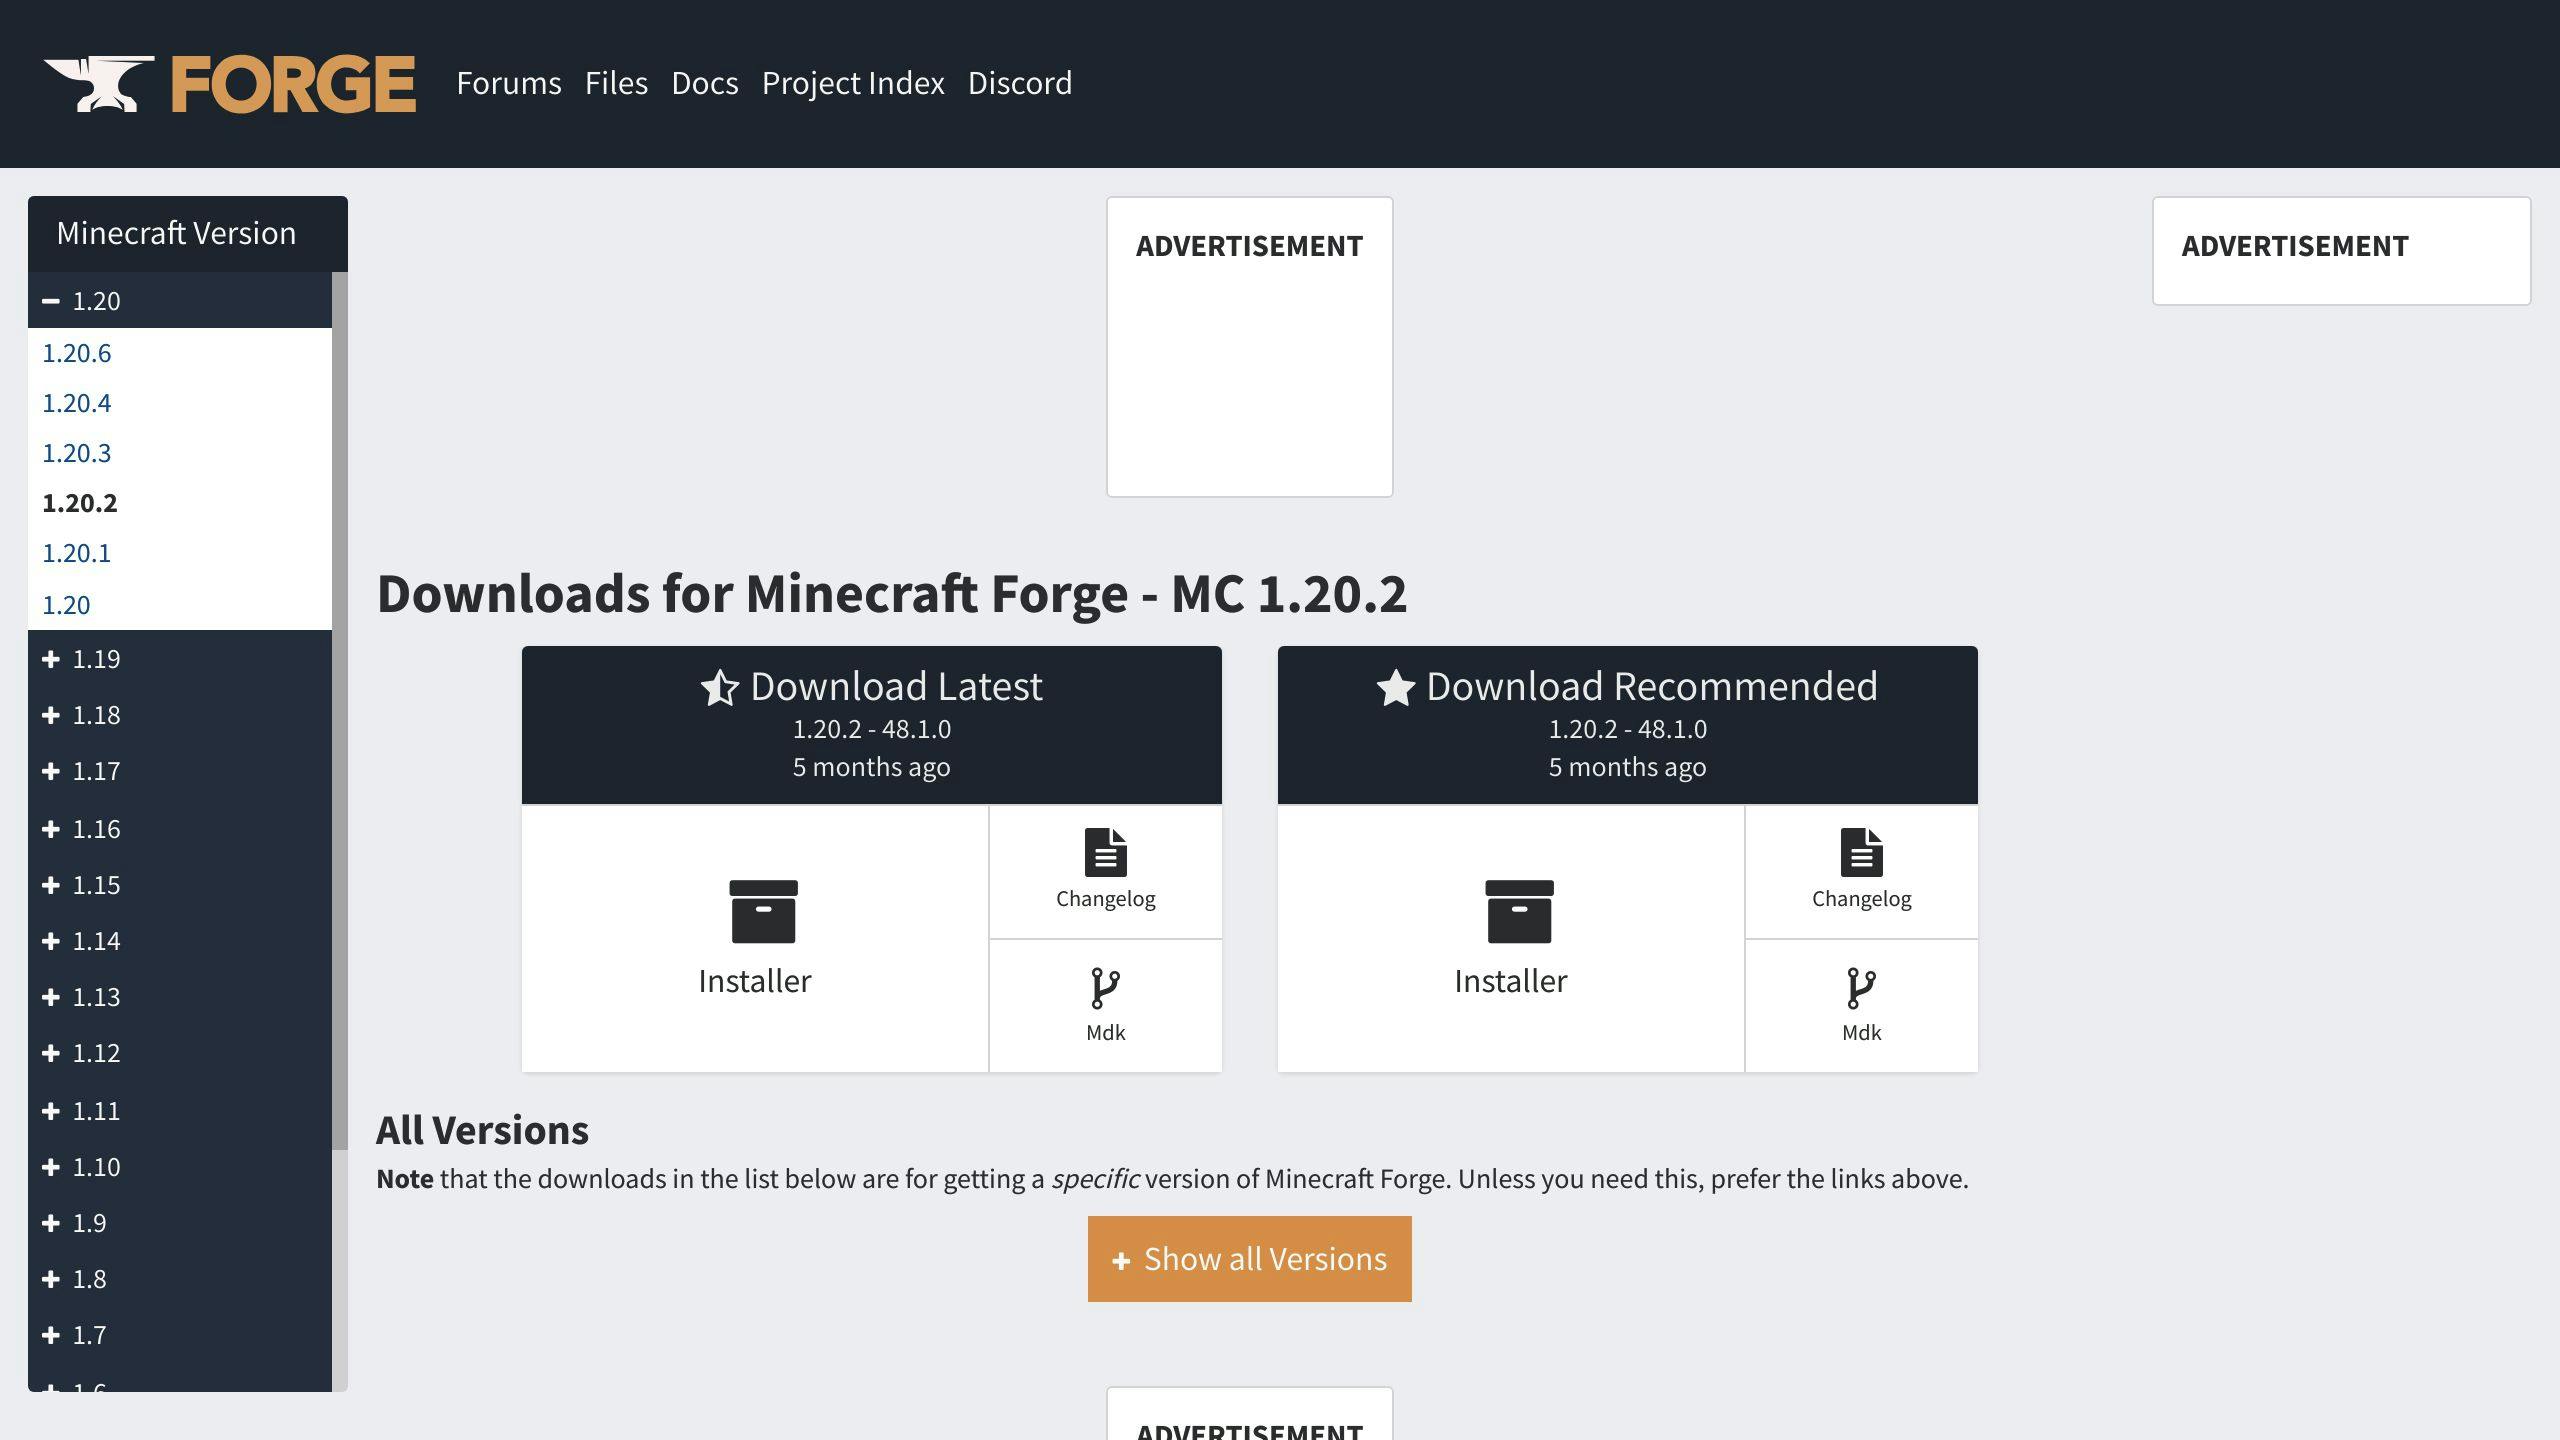Select Minecraft version 1.20.1

(76, 552)
